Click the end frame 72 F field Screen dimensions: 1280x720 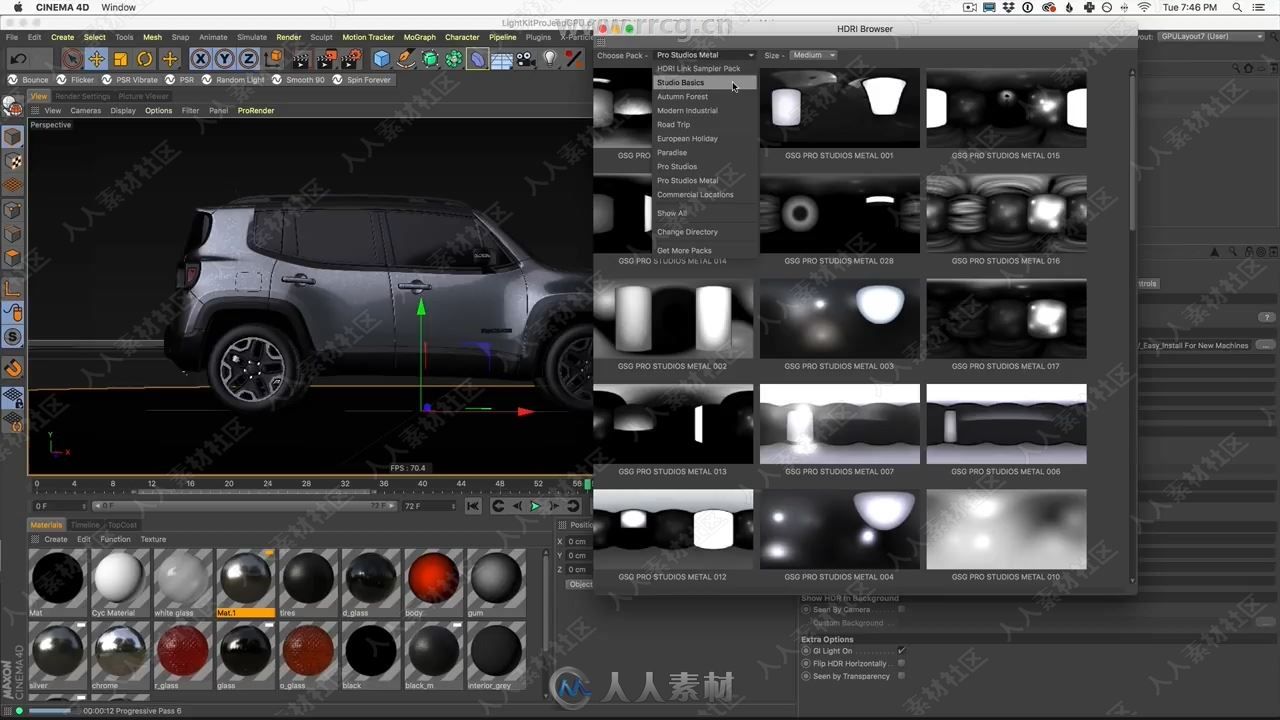(430, 506)
